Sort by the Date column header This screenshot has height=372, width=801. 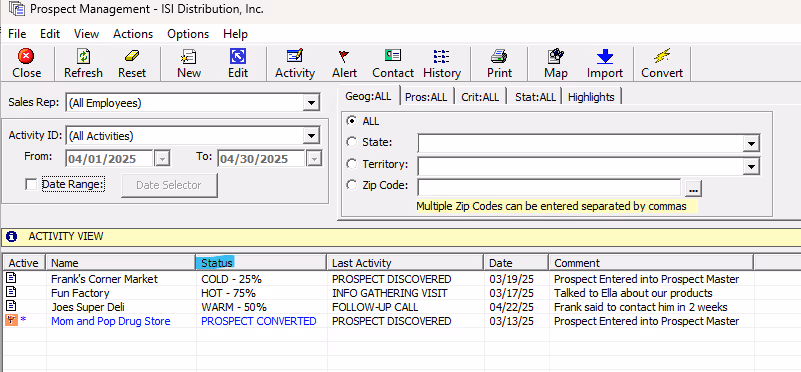coord(516,263)
